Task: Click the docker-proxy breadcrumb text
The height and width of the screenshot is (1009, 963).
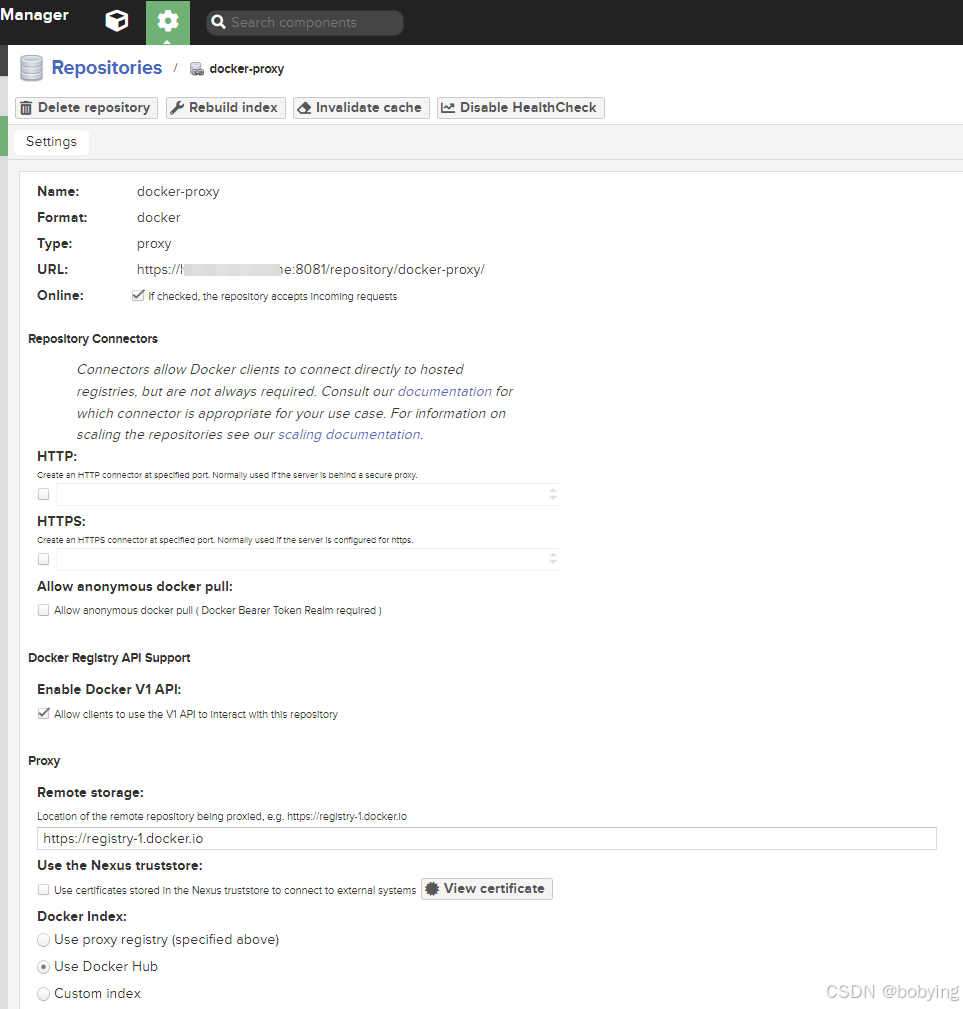Action: point(246,69)
